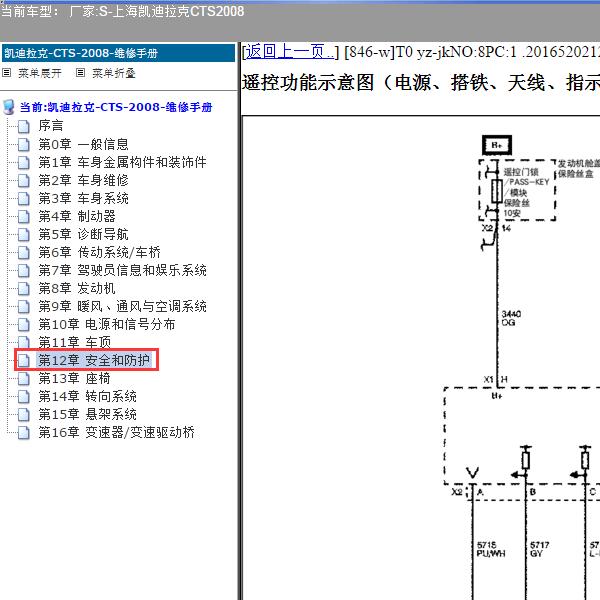This screenshot has width=600, height=600.
Task: Click the page icon beside 序言
Action: (24, 126)
